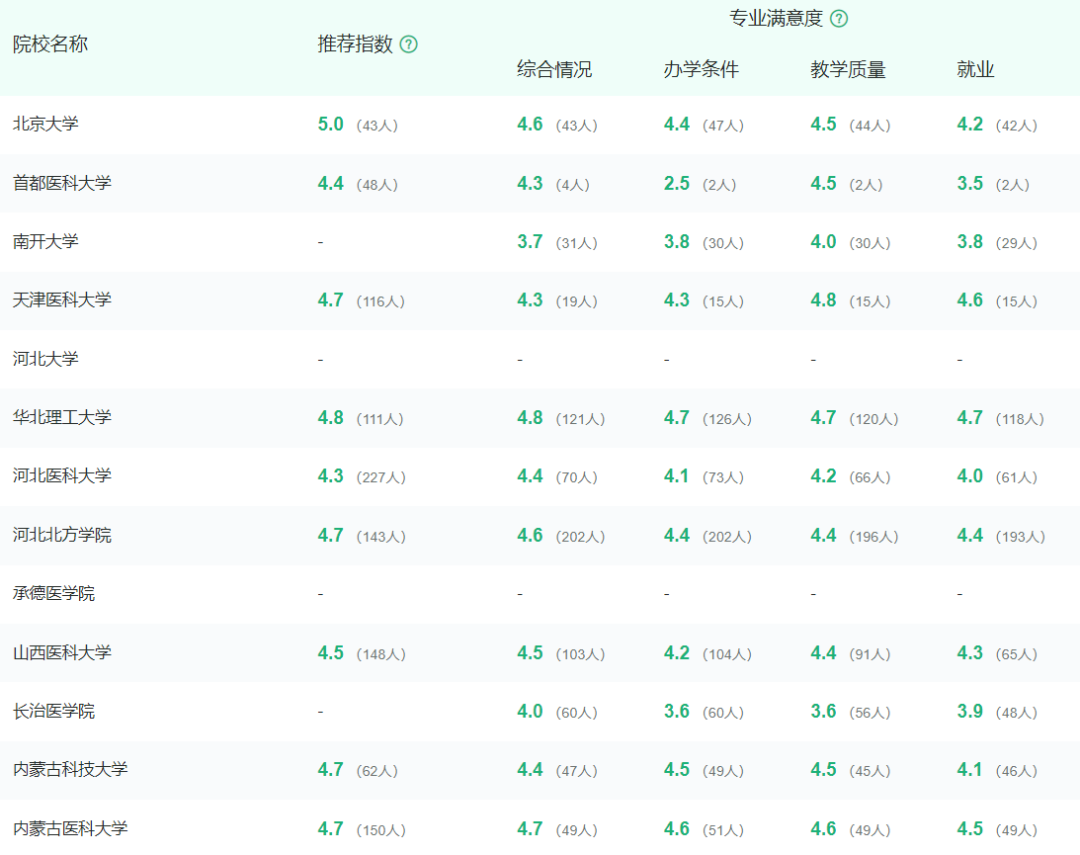Click 河北医科大学 办学条件 score 4.1
The width and height of the screenshot is (1080, 855).
coord(676,476)
